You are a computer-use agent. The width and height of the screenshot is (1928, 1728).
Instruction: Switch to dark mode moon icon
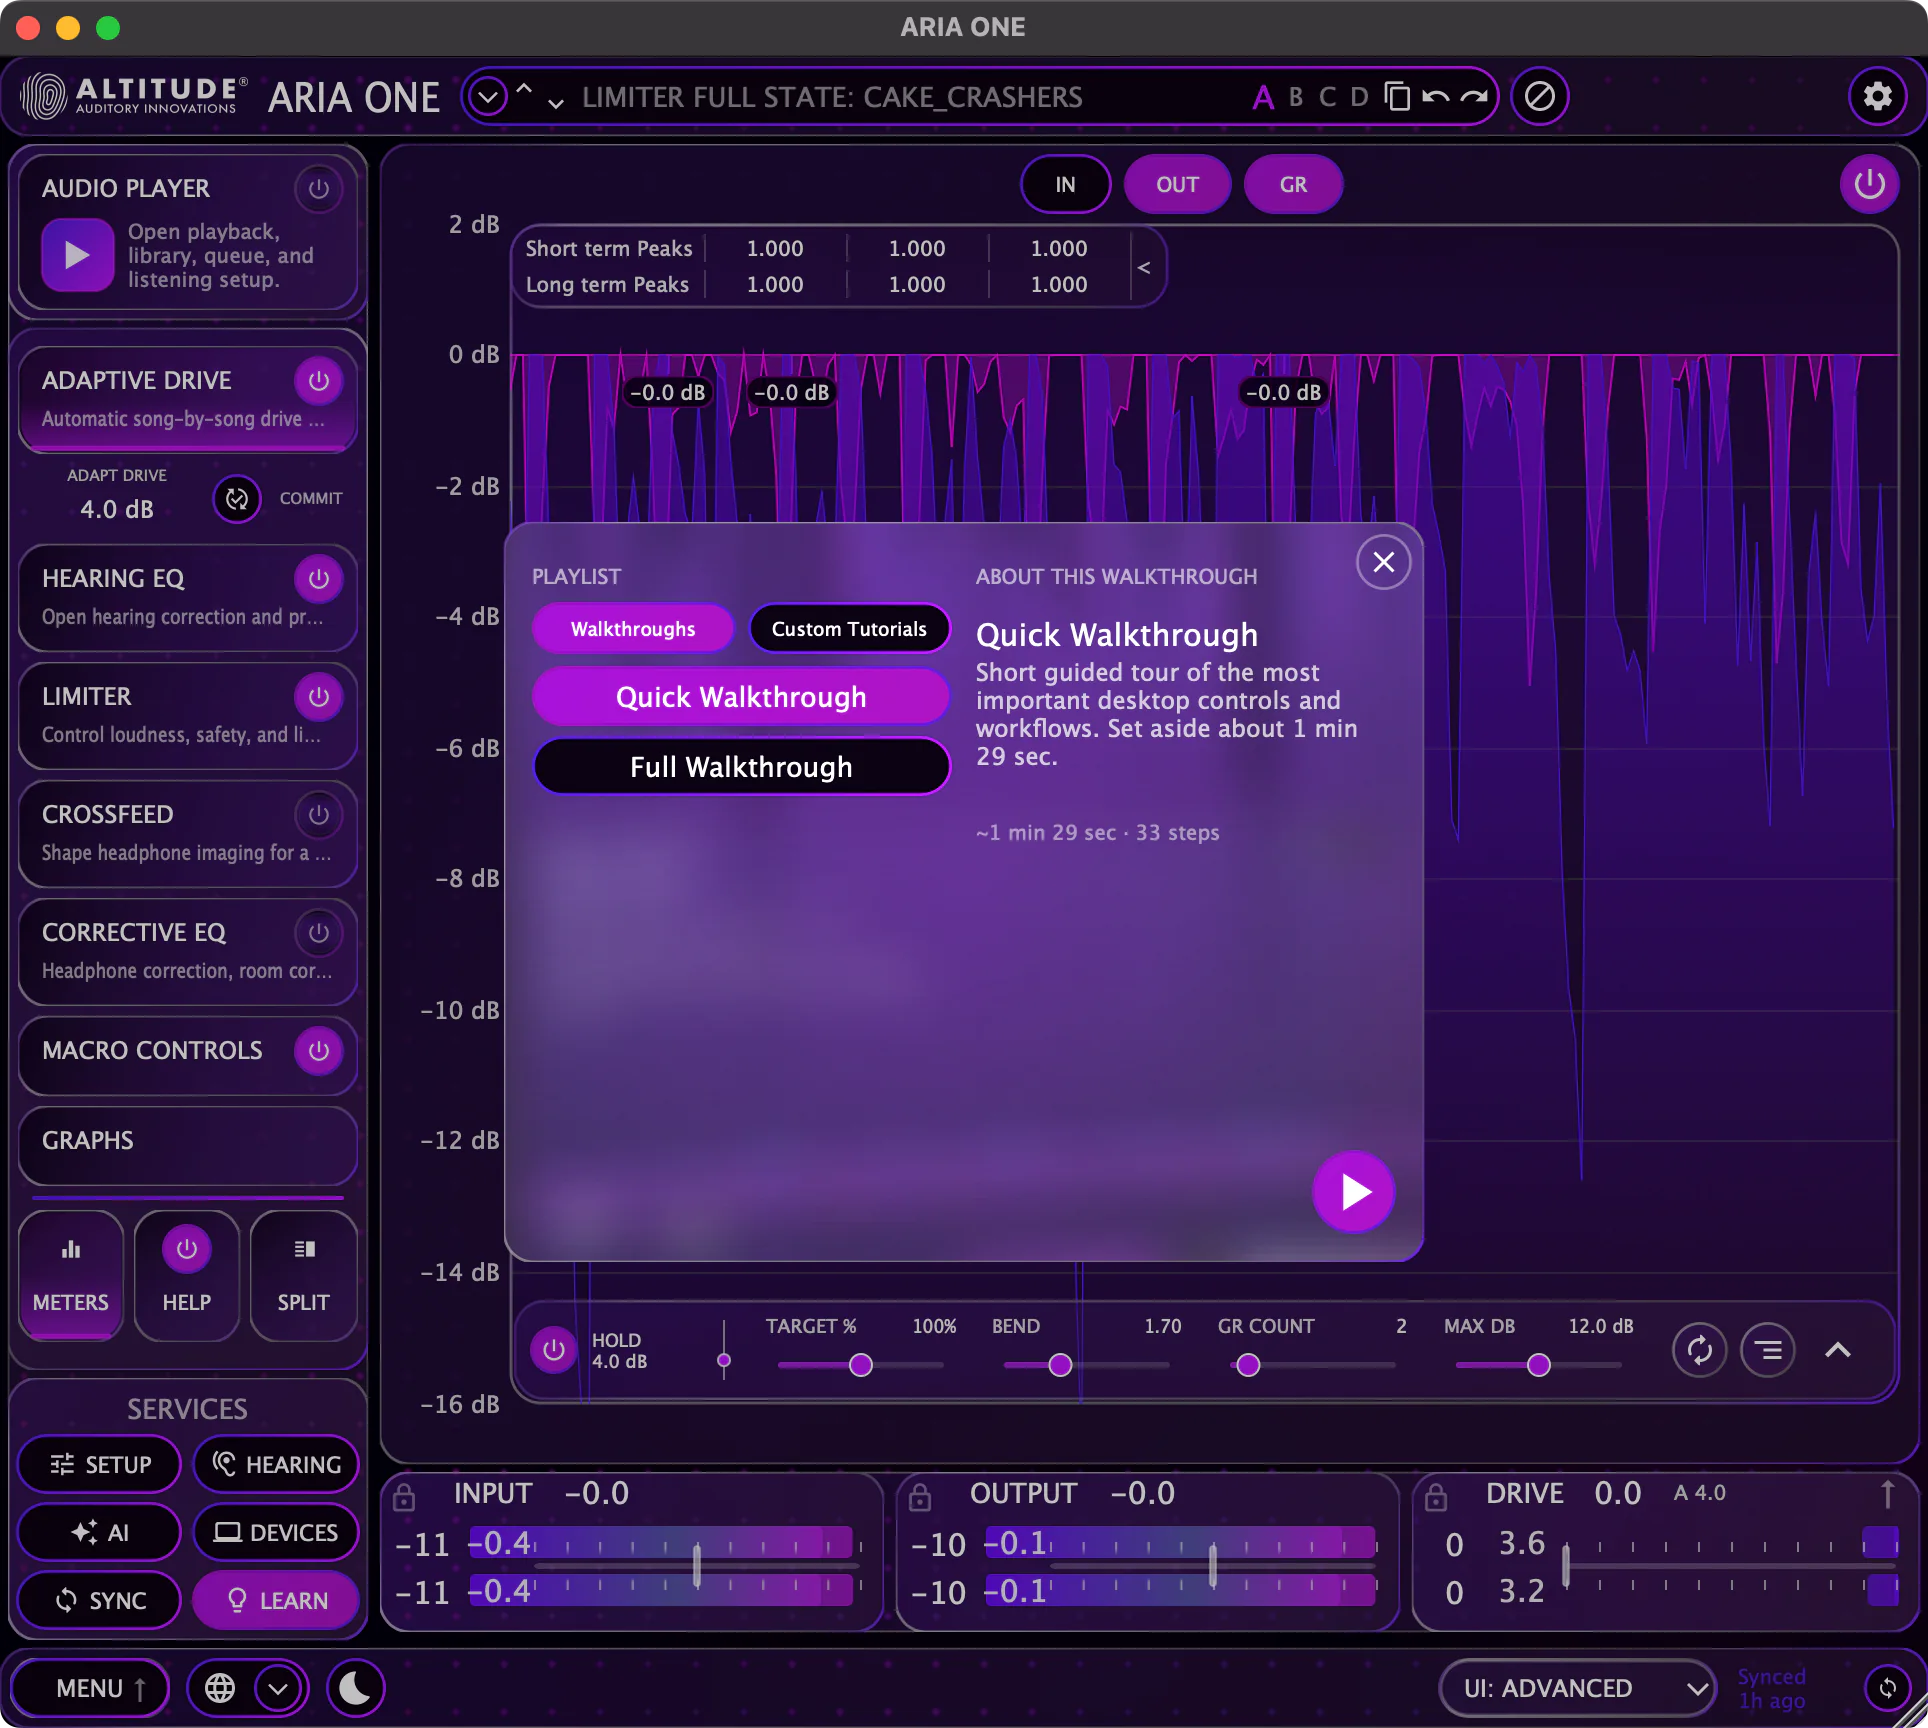[354, 1688]
